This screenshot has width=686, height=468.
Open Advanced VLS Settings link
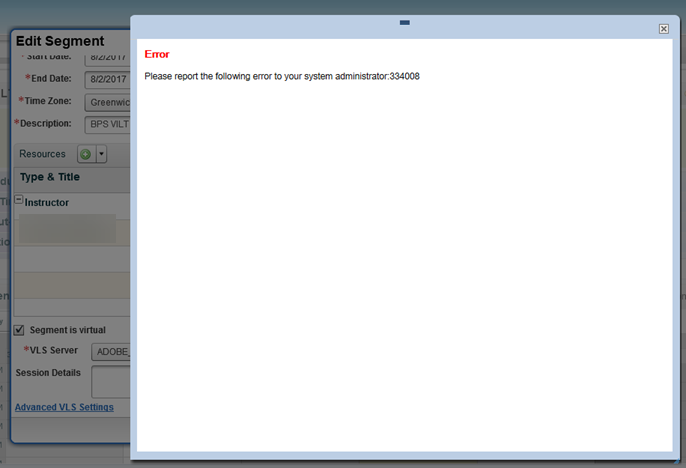coord(64,407)
